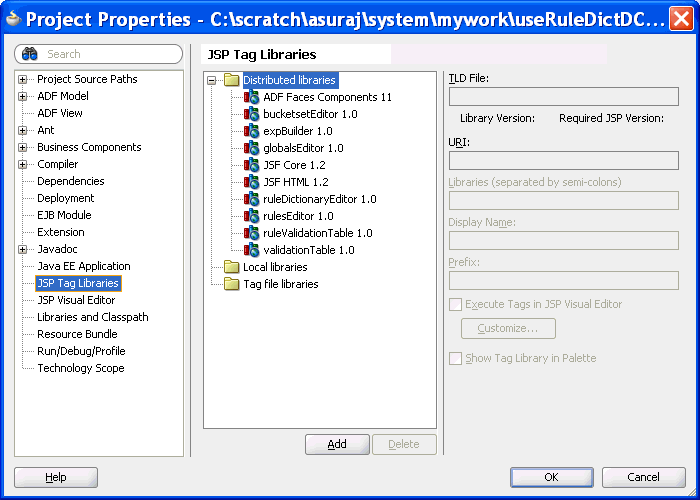This screenshot has height=500, width=700.
Task: Open Java EE Application settings
Action: click(x=84, y=266)
